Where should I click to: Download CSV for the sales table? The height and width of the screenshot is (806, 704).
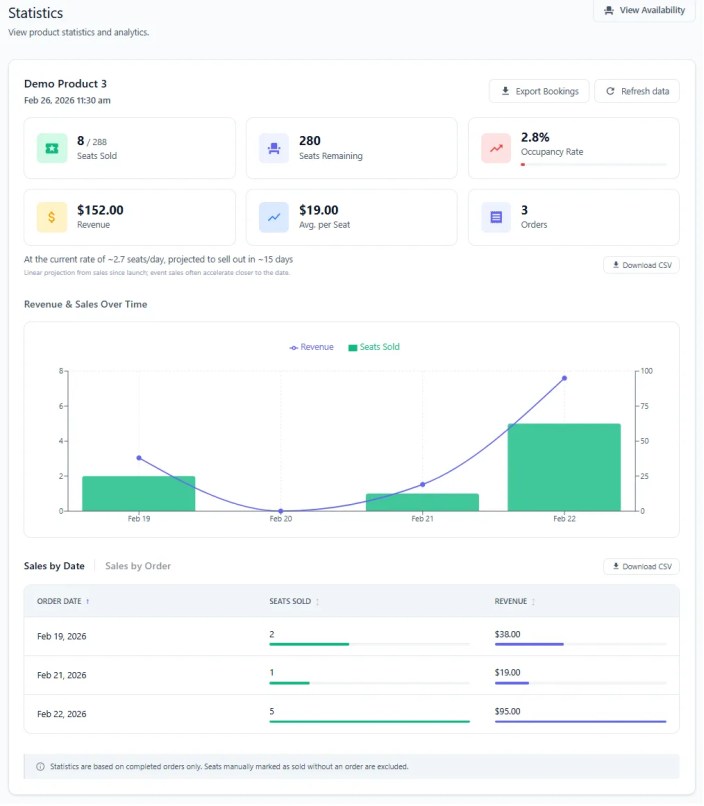(x=641, y=566)
